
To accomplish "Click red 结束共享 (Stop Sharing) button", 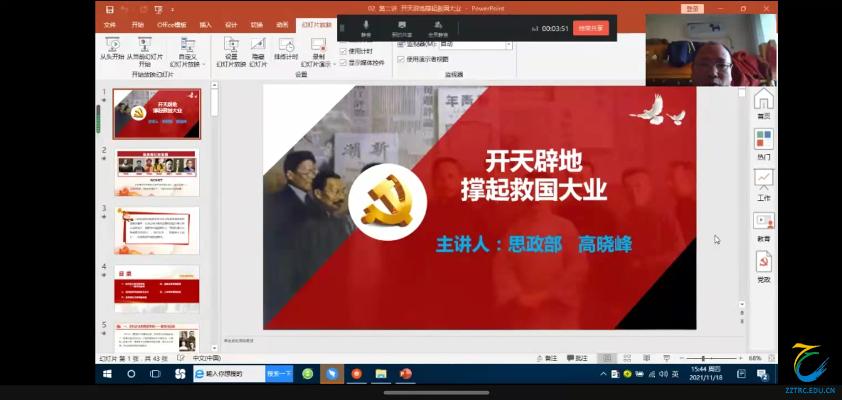I will pos(591,28).
